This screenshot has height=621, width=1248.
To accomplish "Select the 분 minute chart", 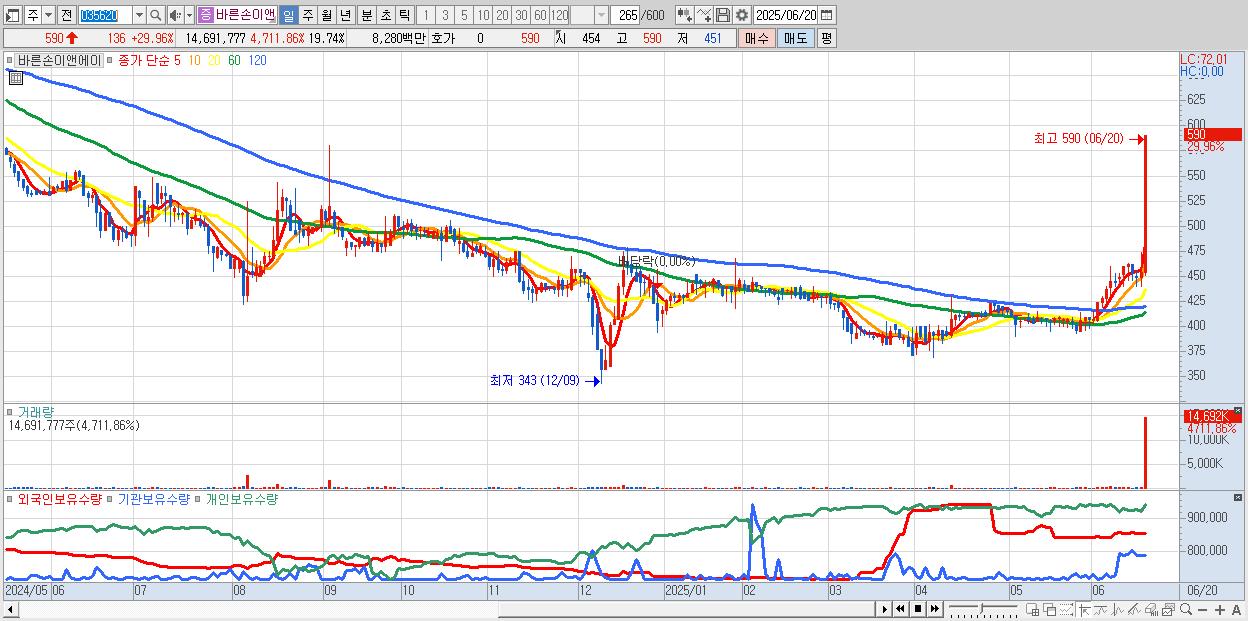I will [x=366, y=15].
